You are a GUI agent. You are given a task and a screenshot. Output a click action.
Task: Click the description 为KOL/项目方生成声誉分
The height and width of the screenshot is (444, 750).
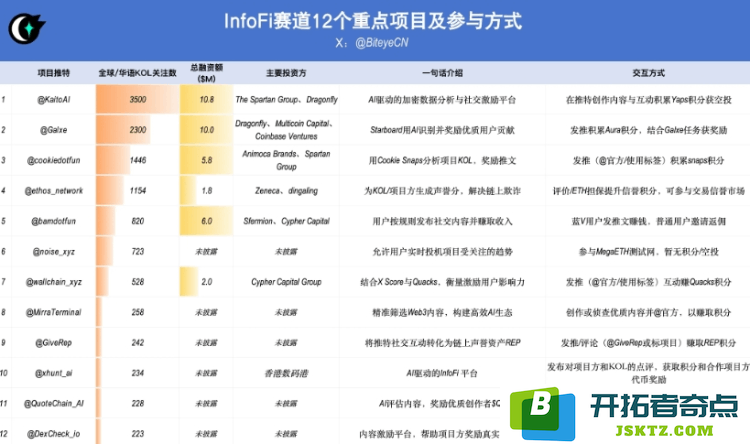coord(442,190)
